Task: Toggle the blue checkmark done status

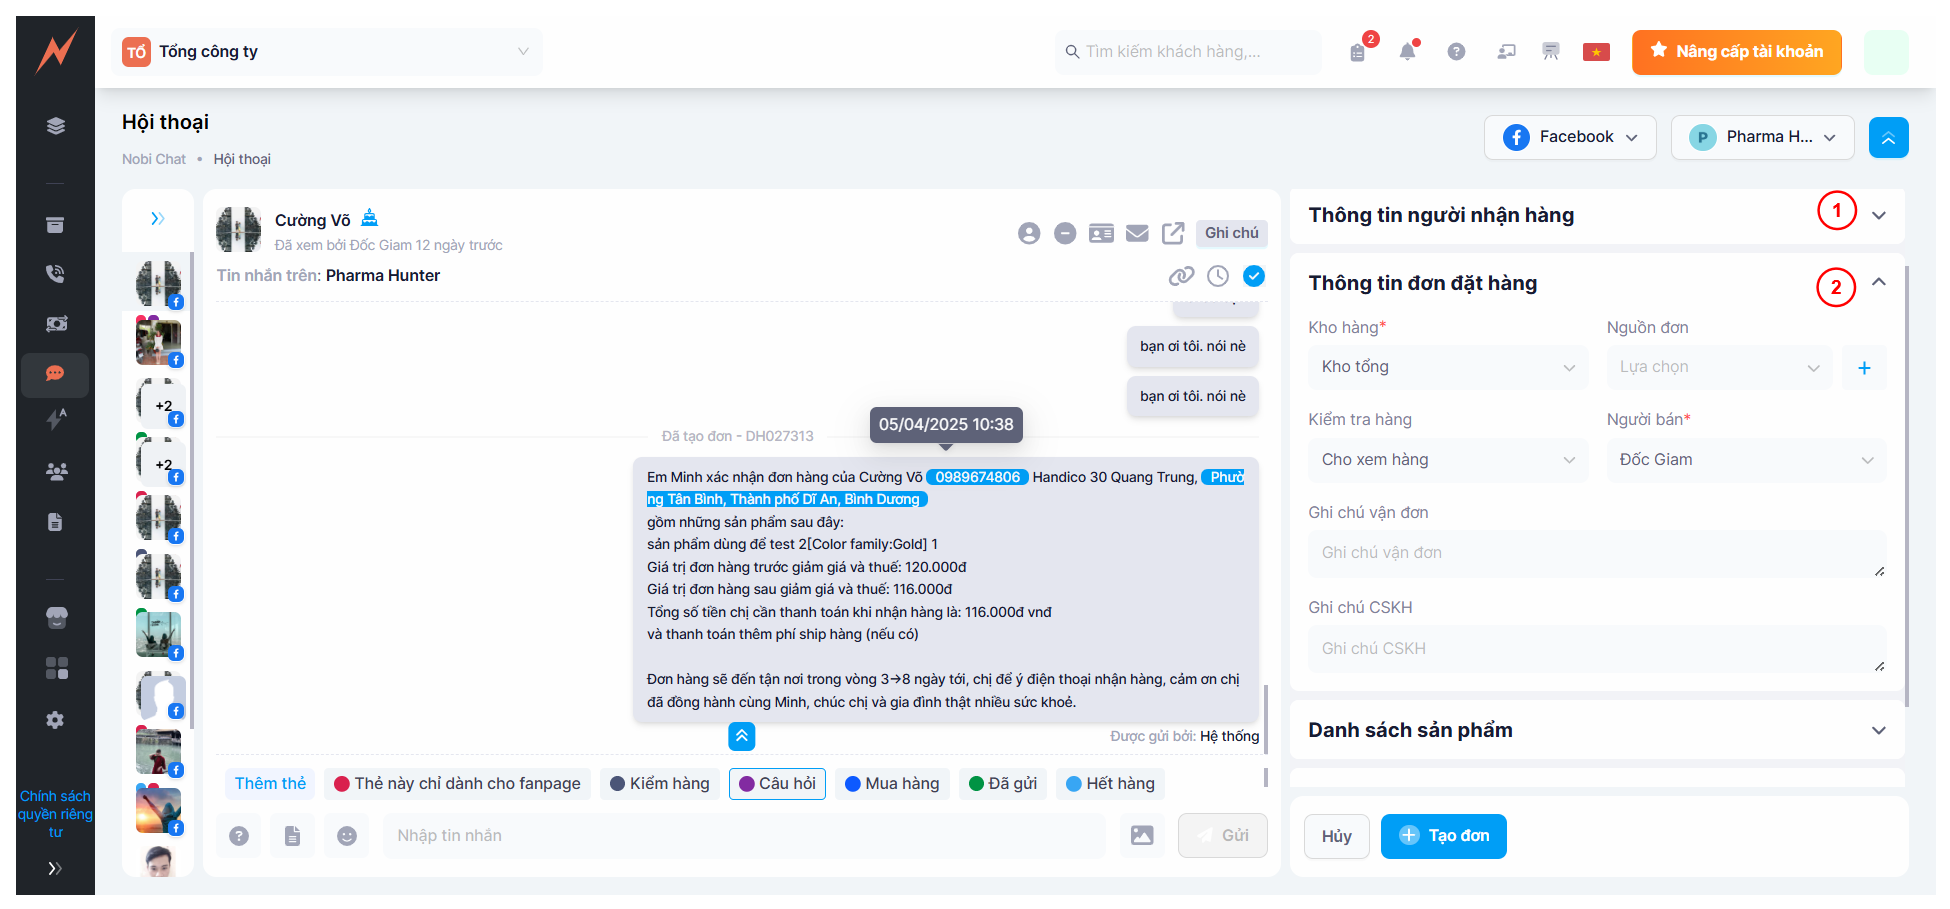Action: tap(1254, 276)
